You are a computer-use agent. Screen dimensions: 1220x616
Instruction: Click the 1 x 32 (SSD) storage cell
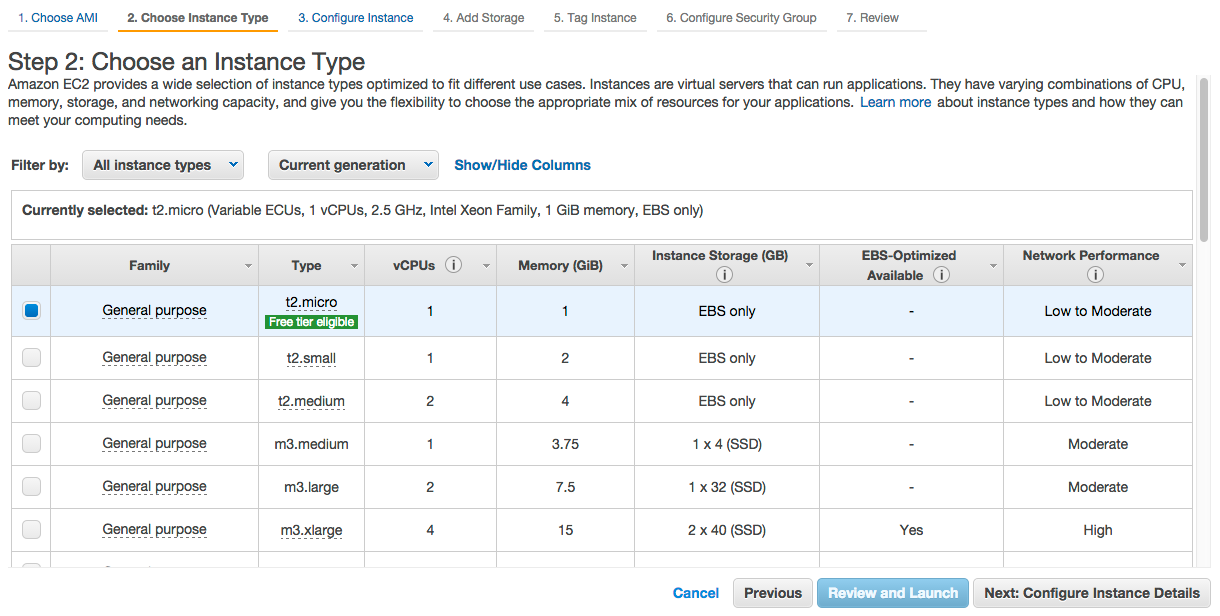(x=727, y=487)
